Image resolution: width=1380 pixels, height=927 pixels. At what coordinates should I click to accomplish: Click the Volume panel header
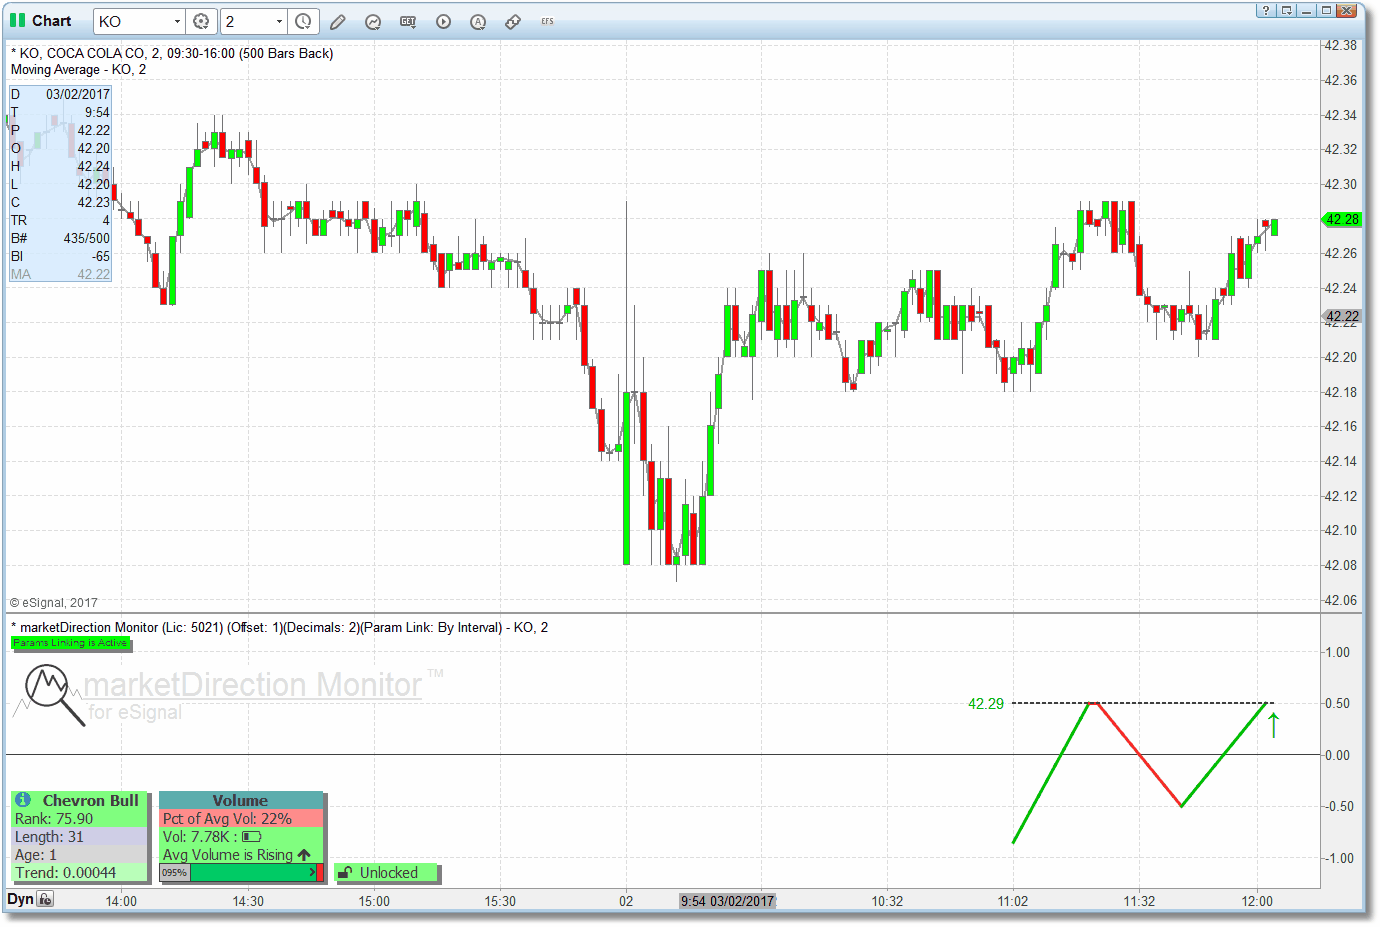click(x=241, y=800)
